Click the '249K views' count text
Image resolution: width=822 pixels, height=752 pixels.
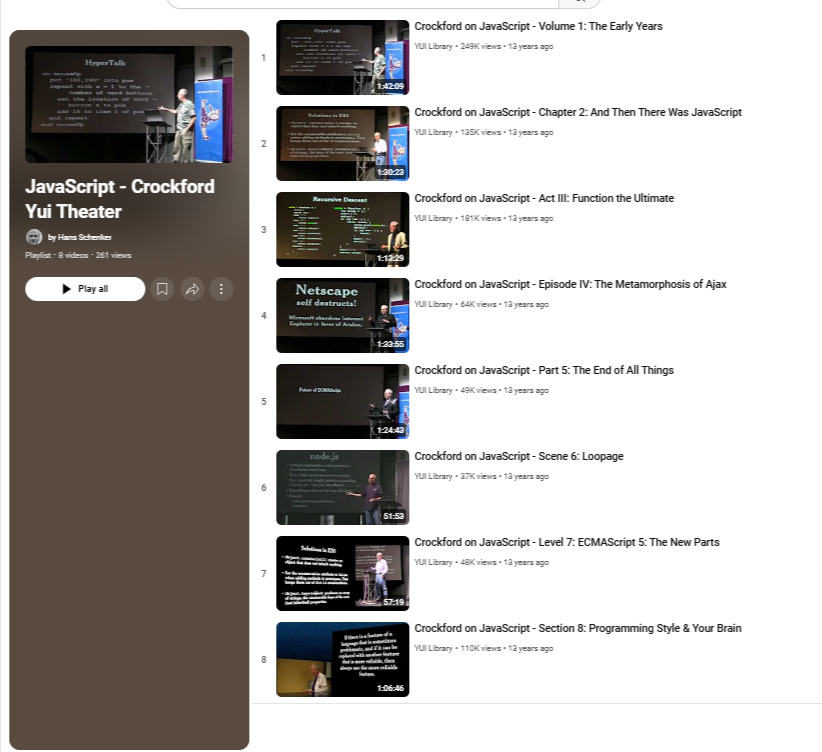(481, 46)
